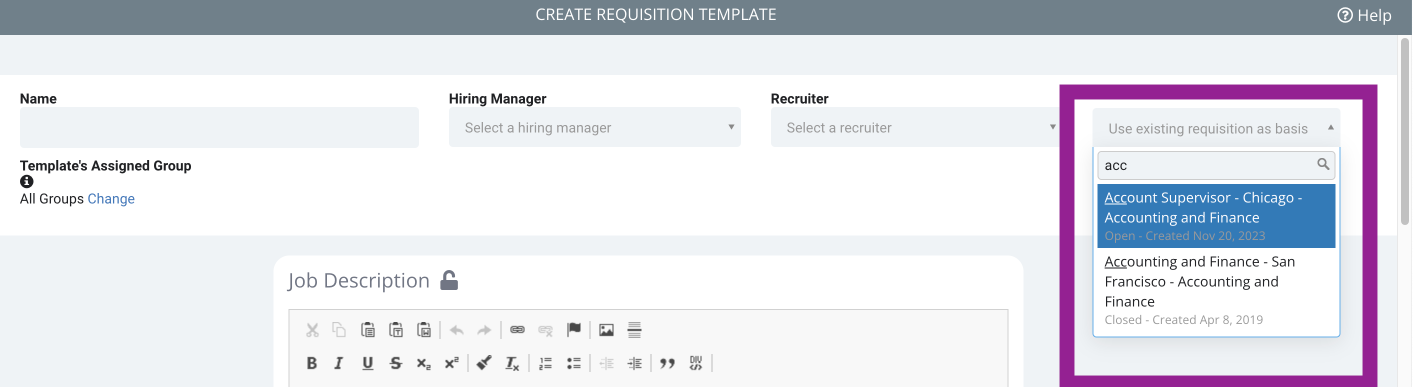The height and width of the screenshot is (387, 1413).
Task: Open Help in the header
Action: coord(1364,15)
